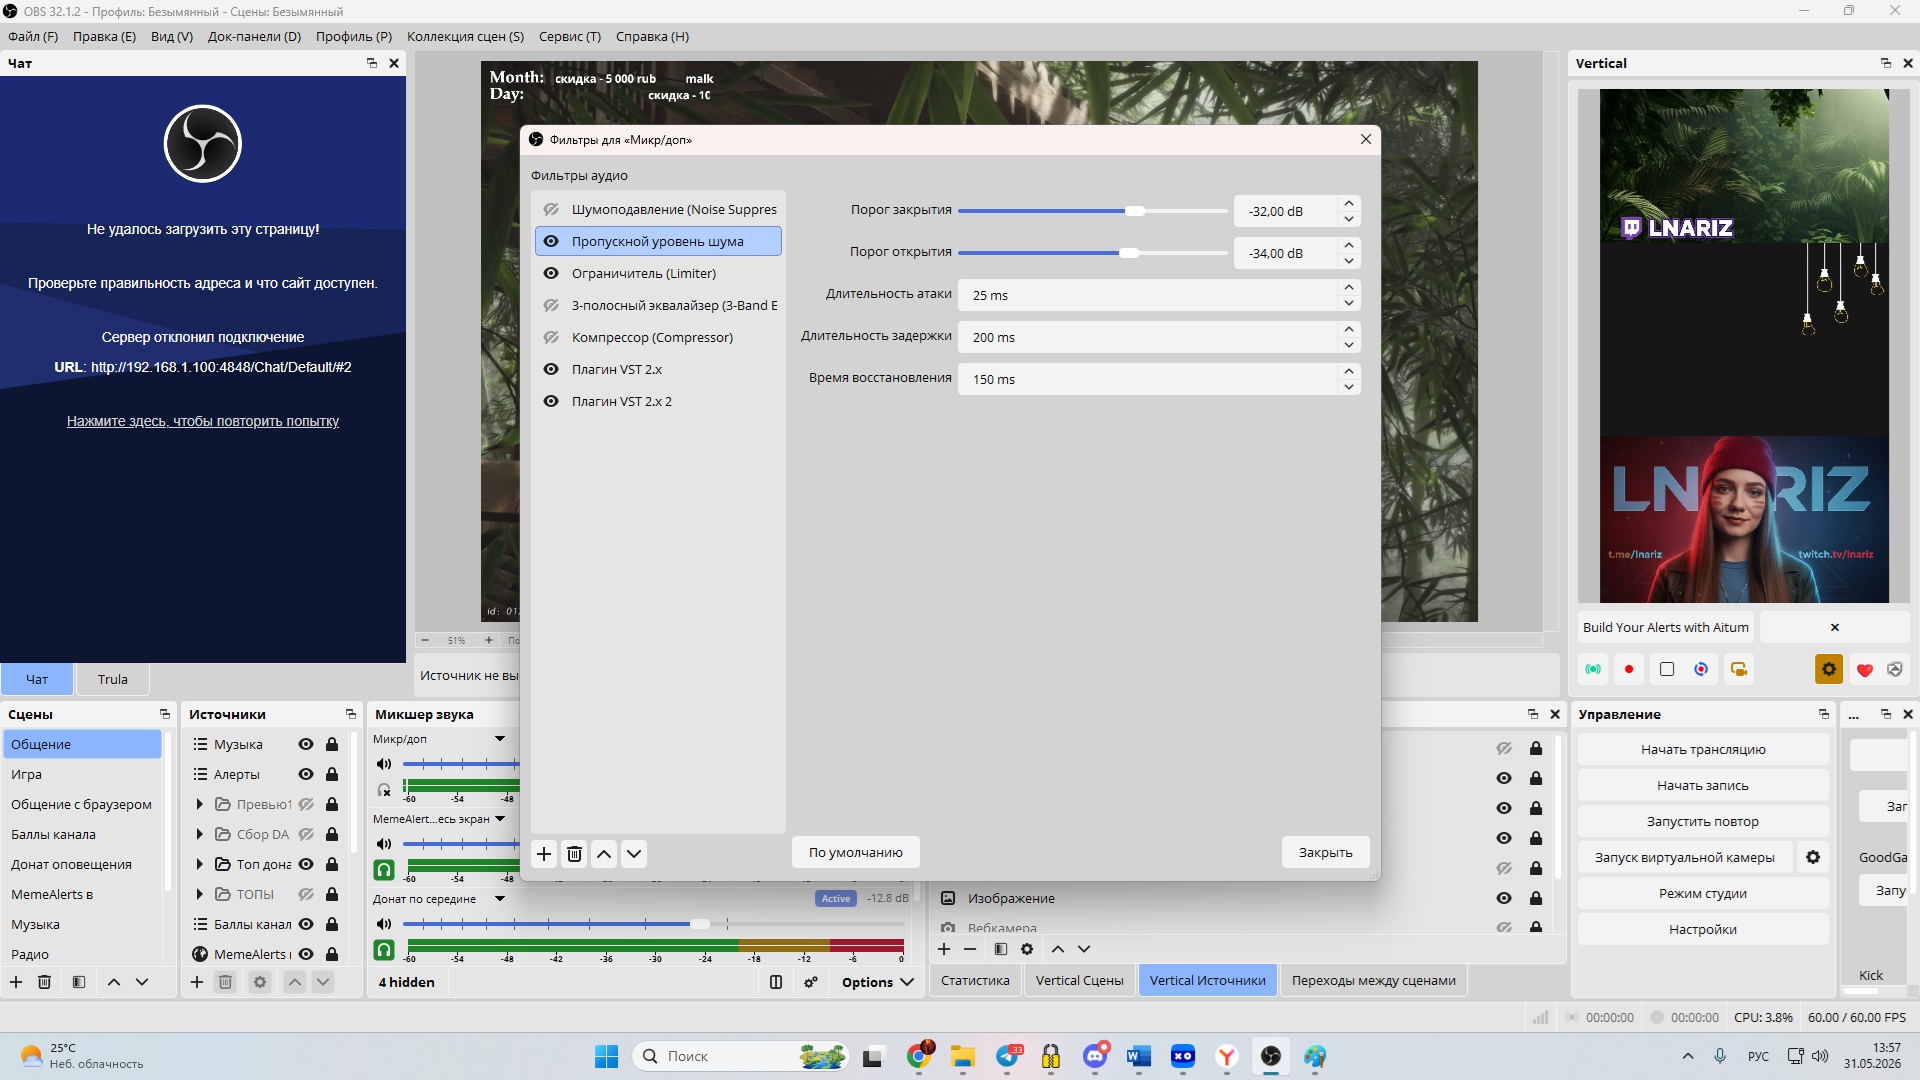Add a new scene in Сцены panel
The height and width of the screenshot is (1080, 1920).
(x=16, y=982)
